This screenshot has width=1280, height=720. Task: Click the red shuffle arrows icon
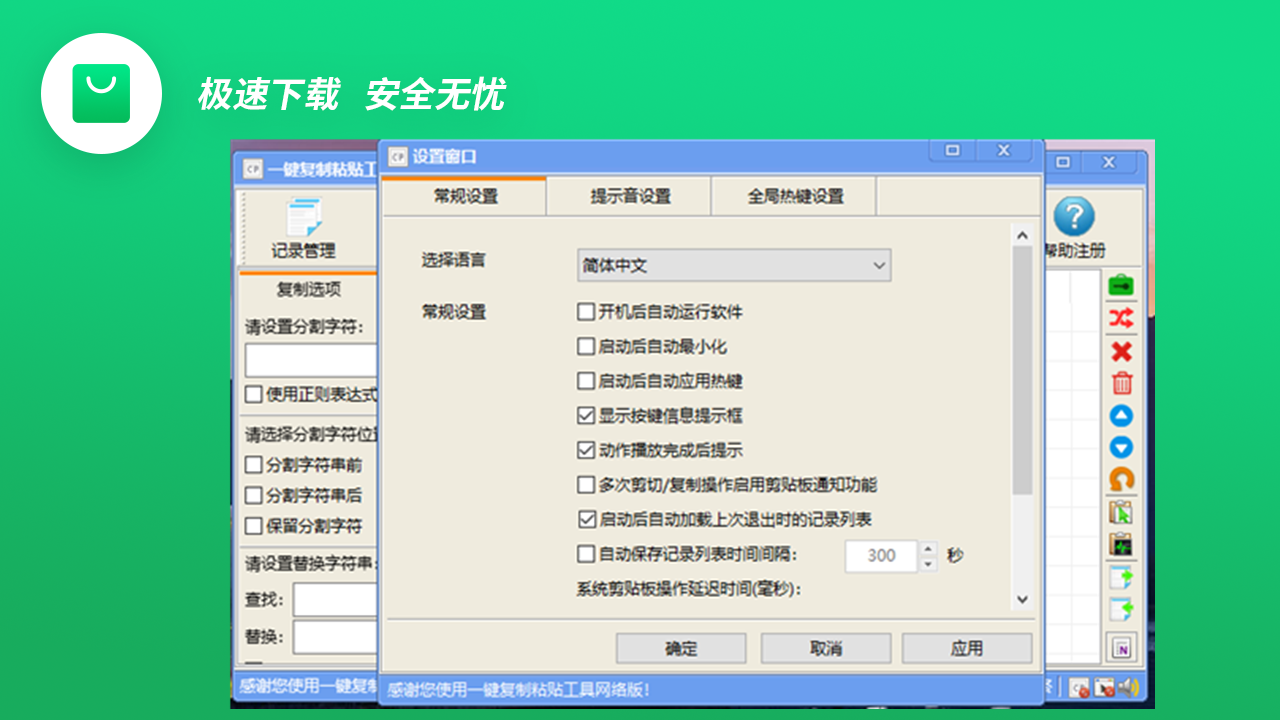point(1121,318)
